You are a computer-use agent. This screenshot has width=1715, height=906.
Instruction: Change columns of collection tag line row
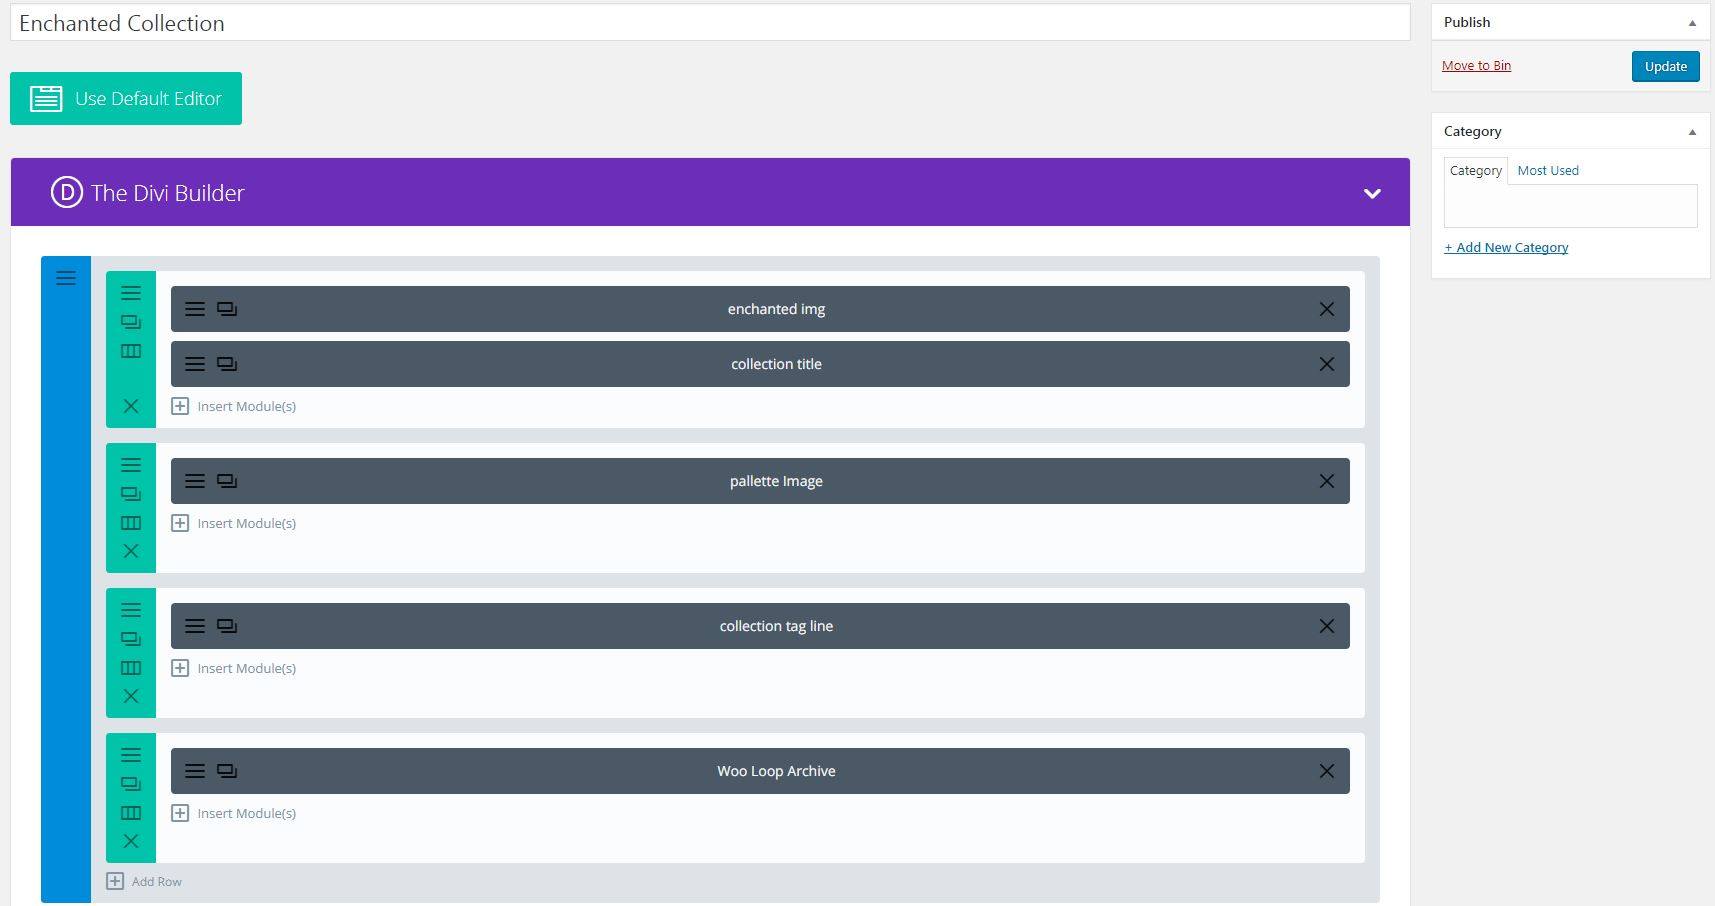tap(131, 668)
